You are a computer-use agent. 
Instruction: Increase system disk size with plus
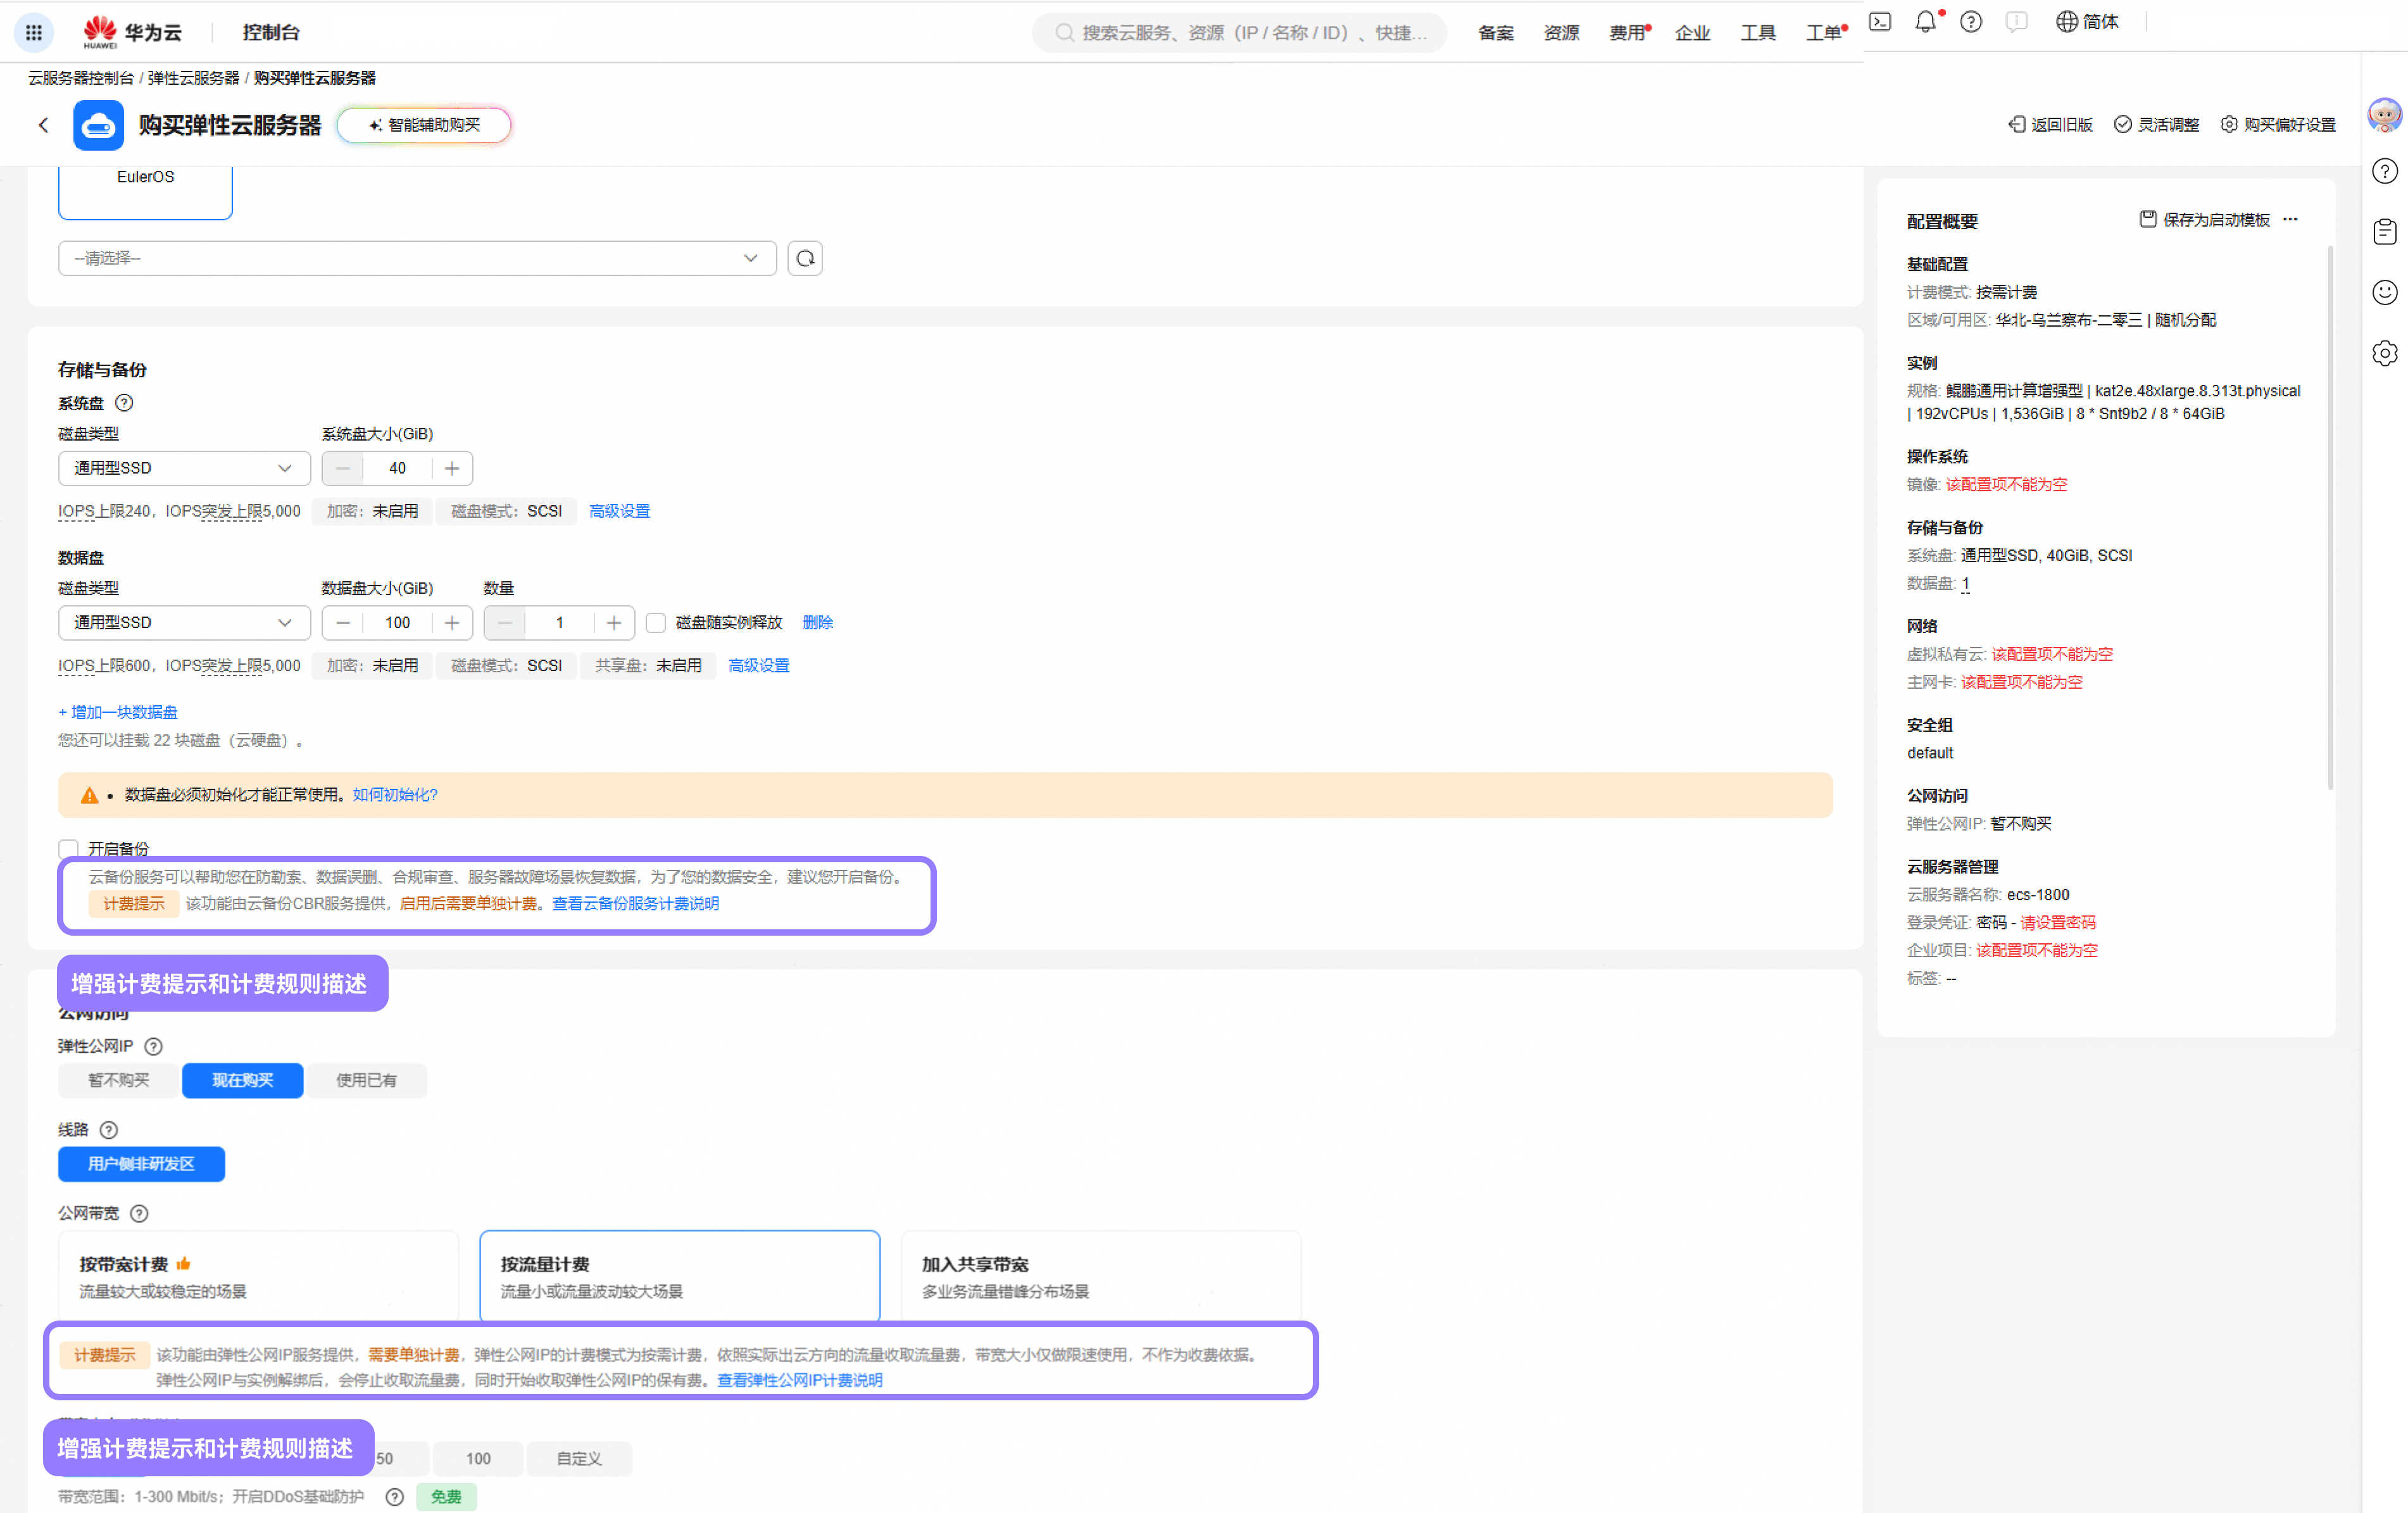(x=452, y=469)
